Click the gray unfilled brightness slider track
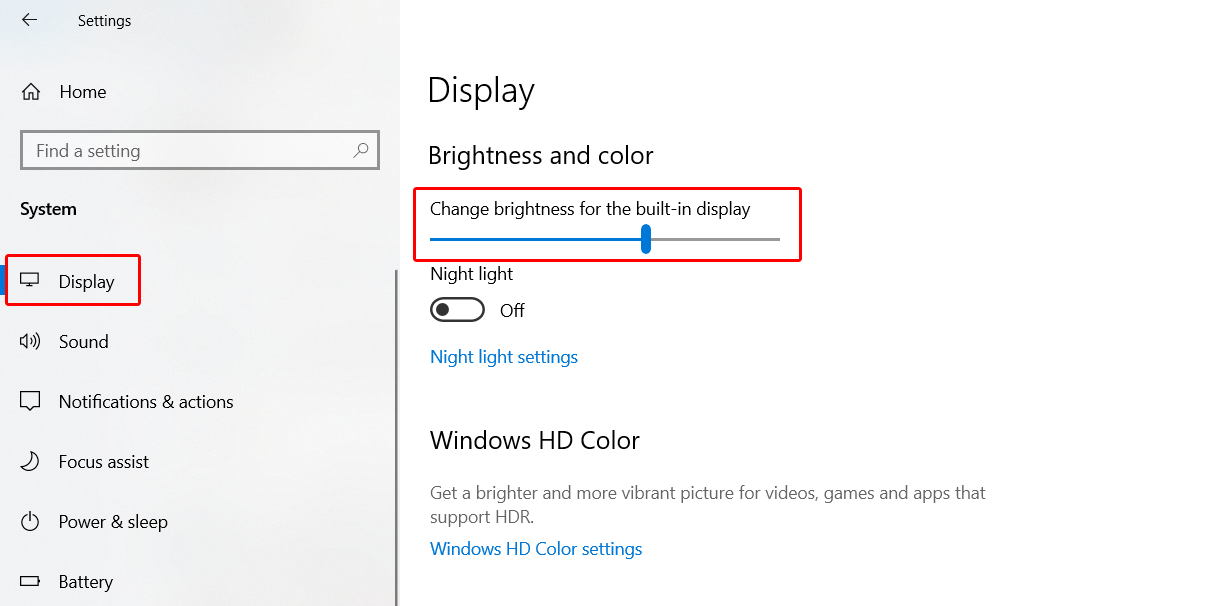The image size is (1222, 606). pos(716,239)
